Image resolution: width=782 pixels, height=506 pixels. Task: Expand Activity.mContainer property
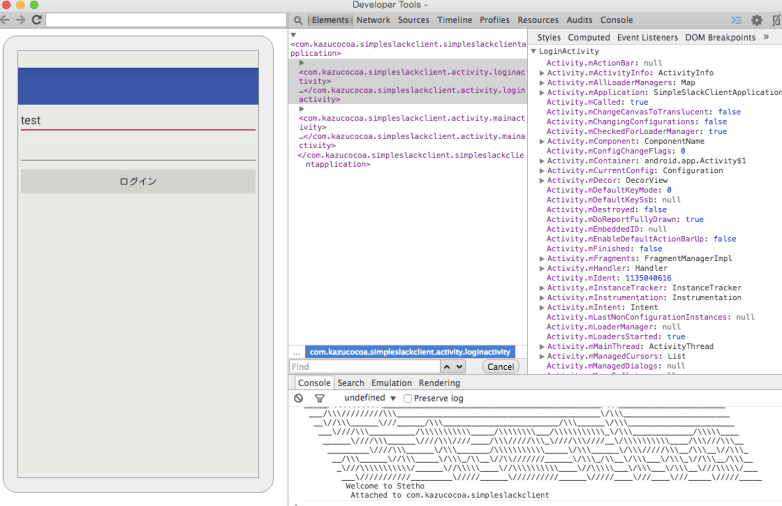click(x=542, y=161)
